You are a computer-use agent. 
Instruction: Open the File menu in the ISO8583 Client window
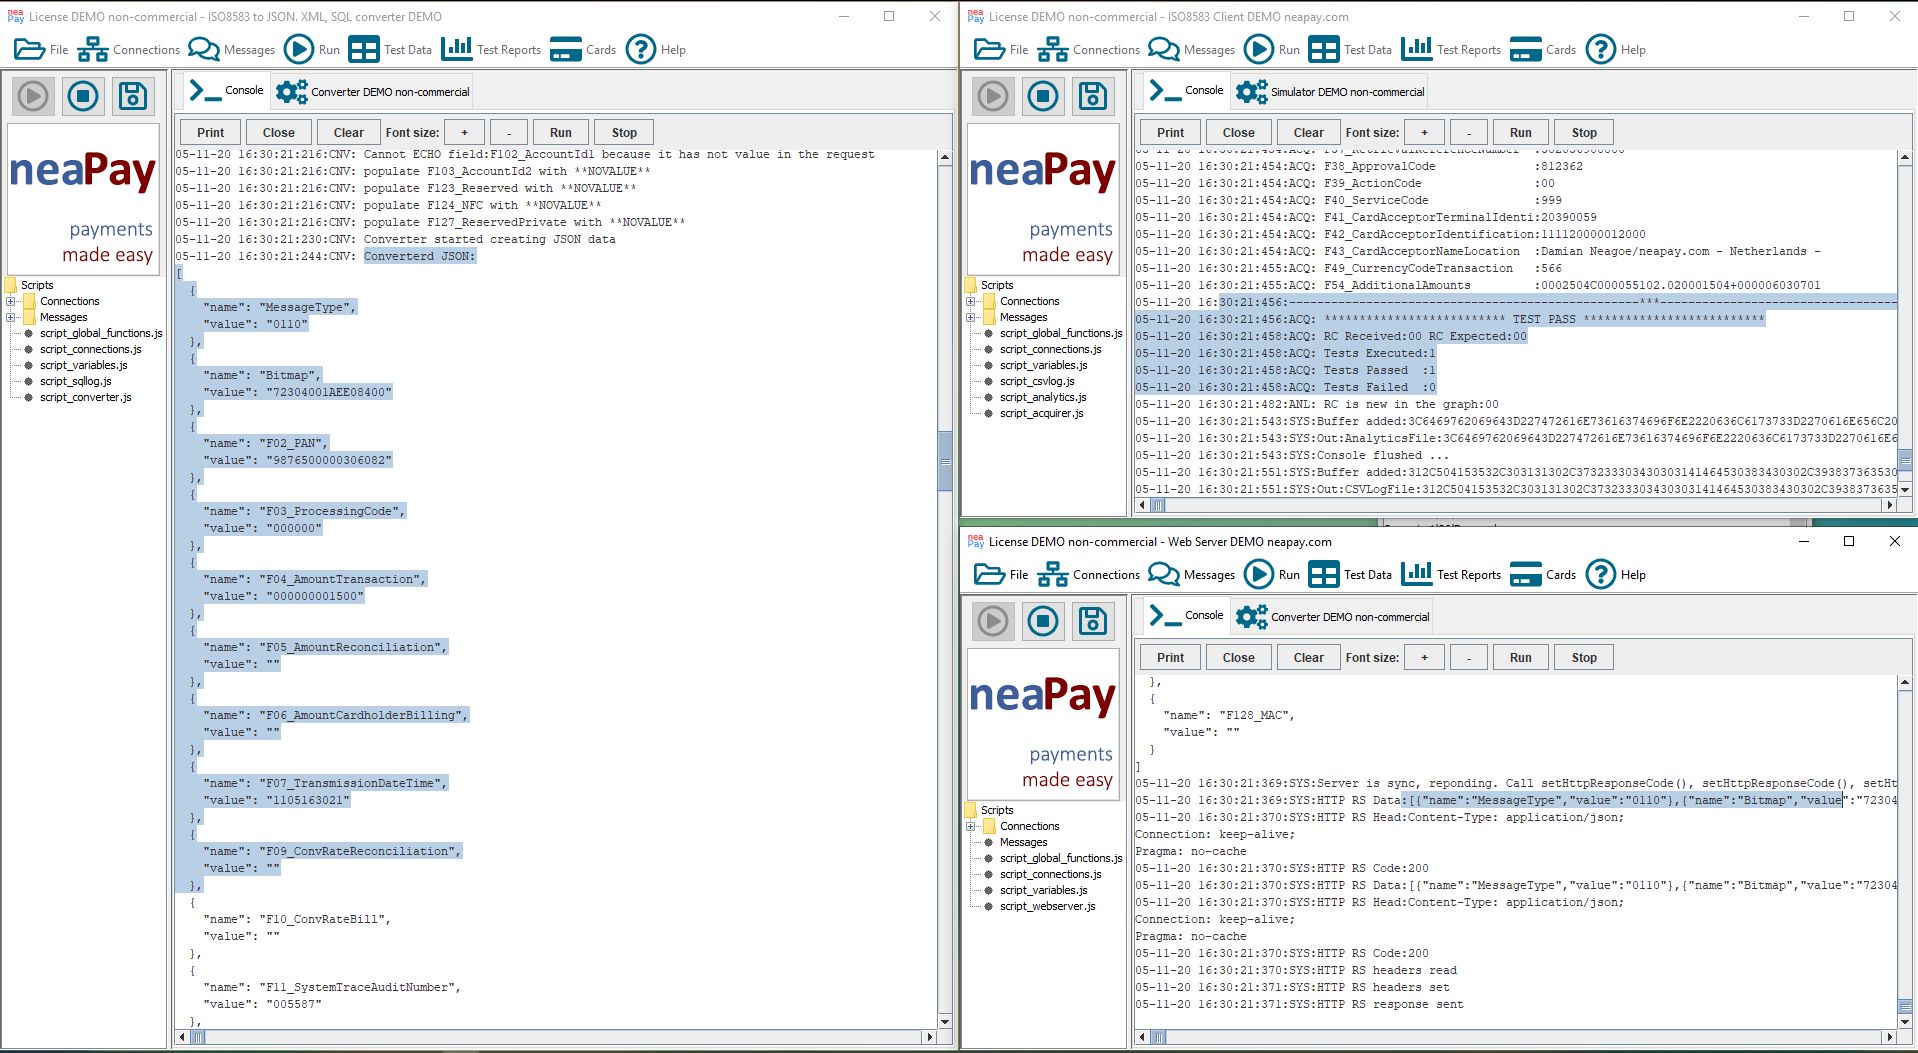point(1001,49)
